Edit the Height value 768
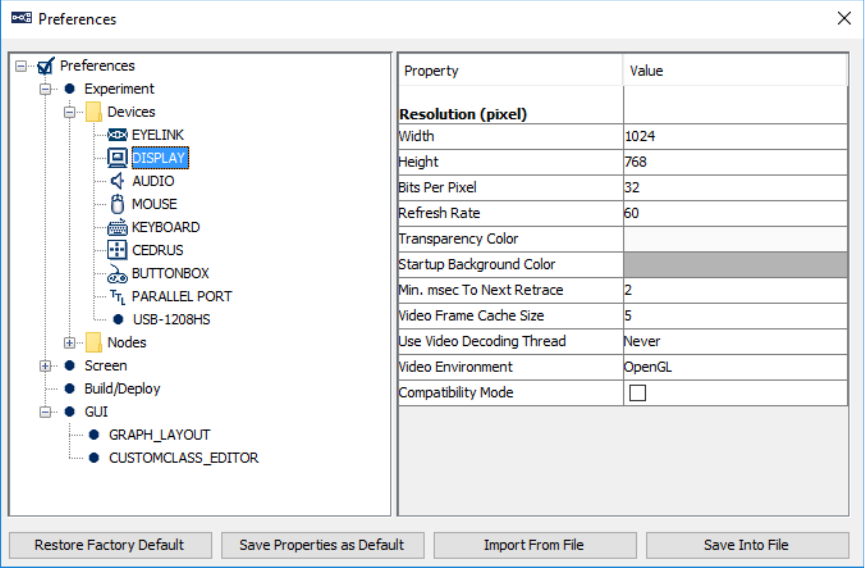 735,162
